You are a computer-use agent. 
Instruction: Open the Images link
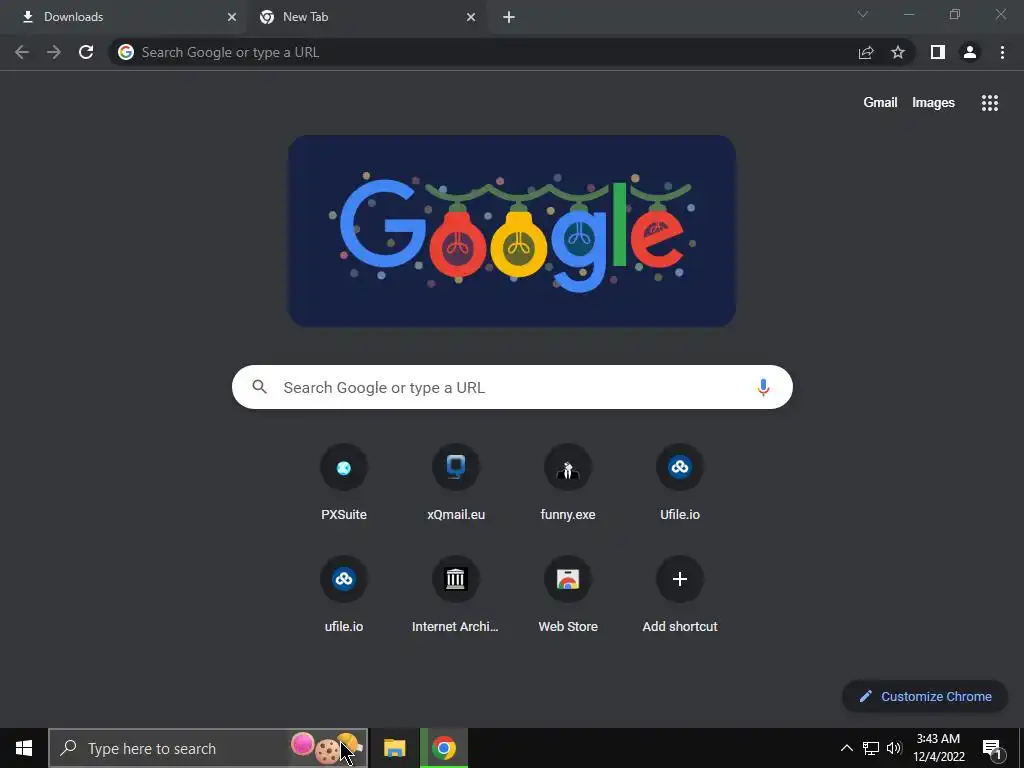(933, 103)
